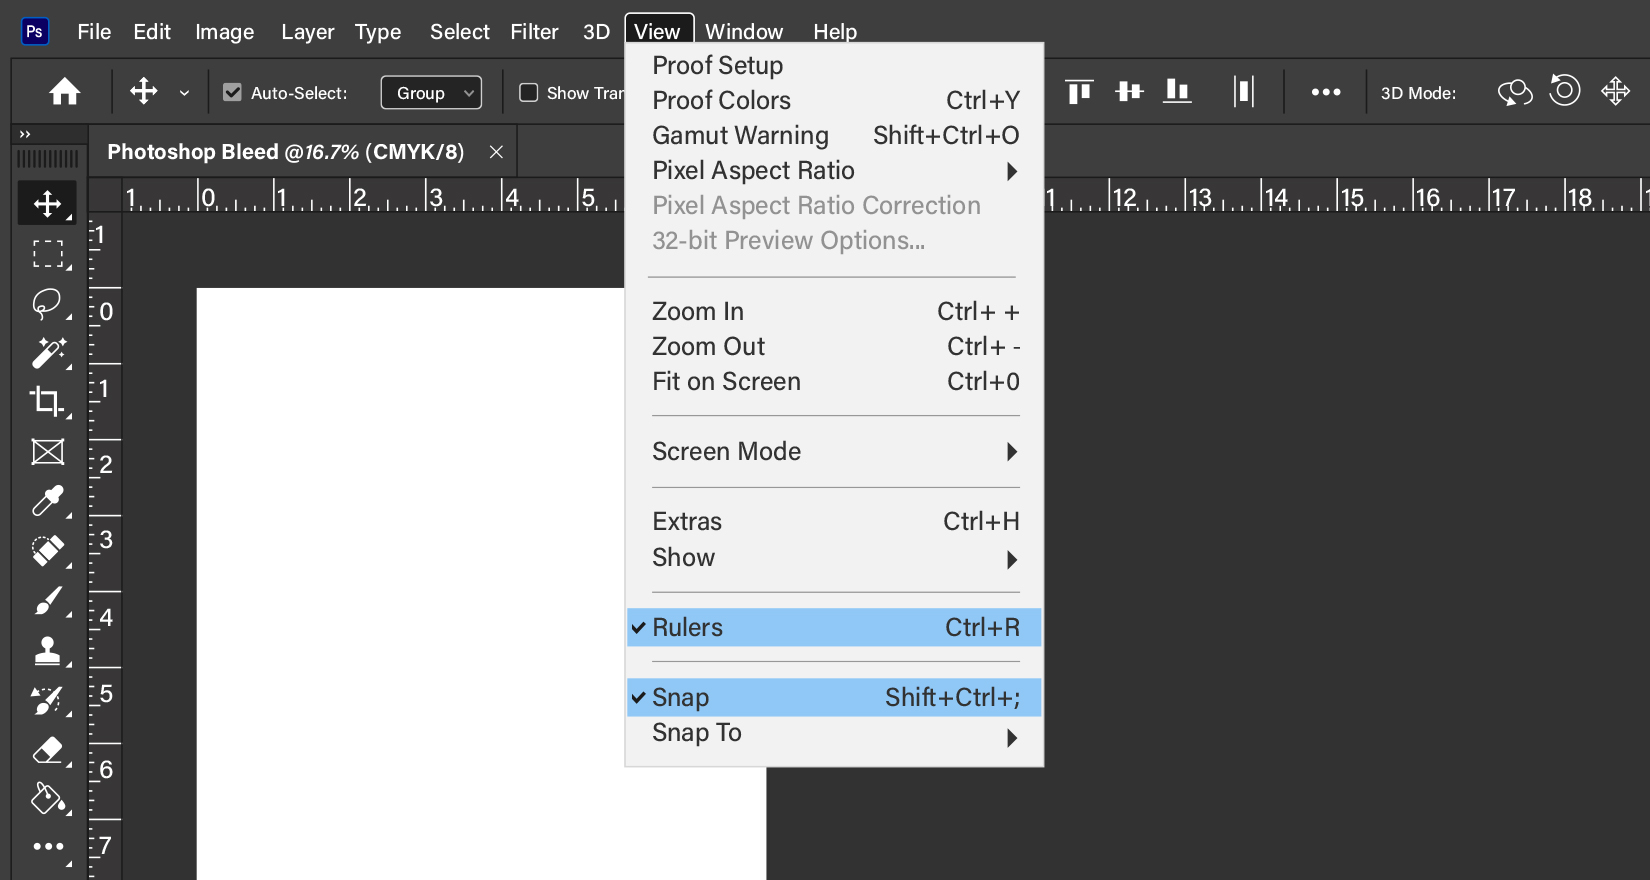This screenshot has width=1650, height=880.
Task: Click the toolbar grip handle
Action: (x=47, y=159)
